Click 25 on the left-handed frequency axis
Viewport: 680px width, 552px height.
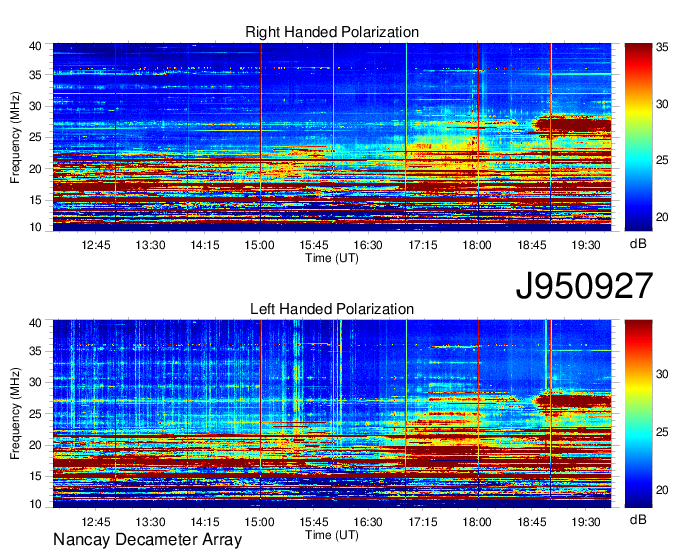(x=35, y=414)
